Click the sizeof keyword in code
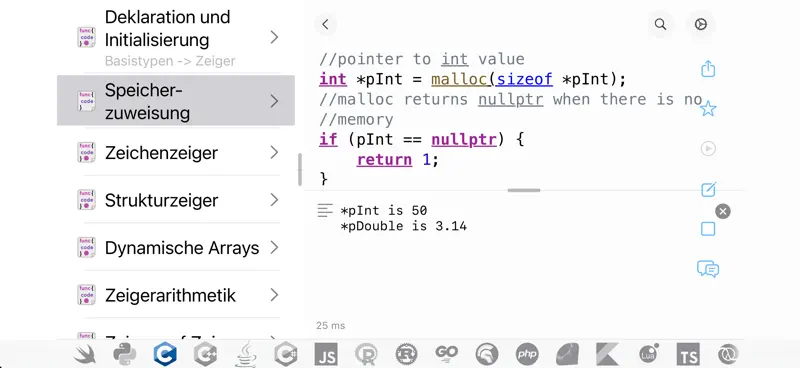The image size is (800, 368). click(524, 80)
